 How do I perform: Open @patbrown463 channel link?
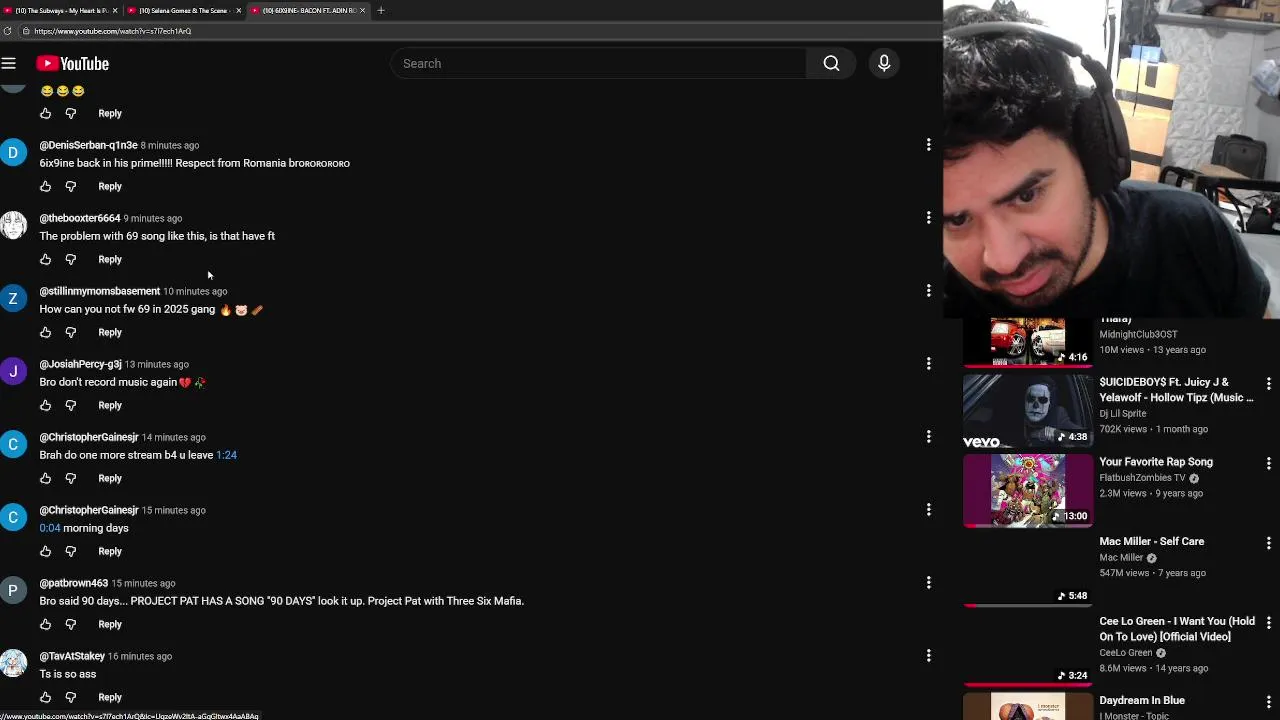tap(73, 583)
